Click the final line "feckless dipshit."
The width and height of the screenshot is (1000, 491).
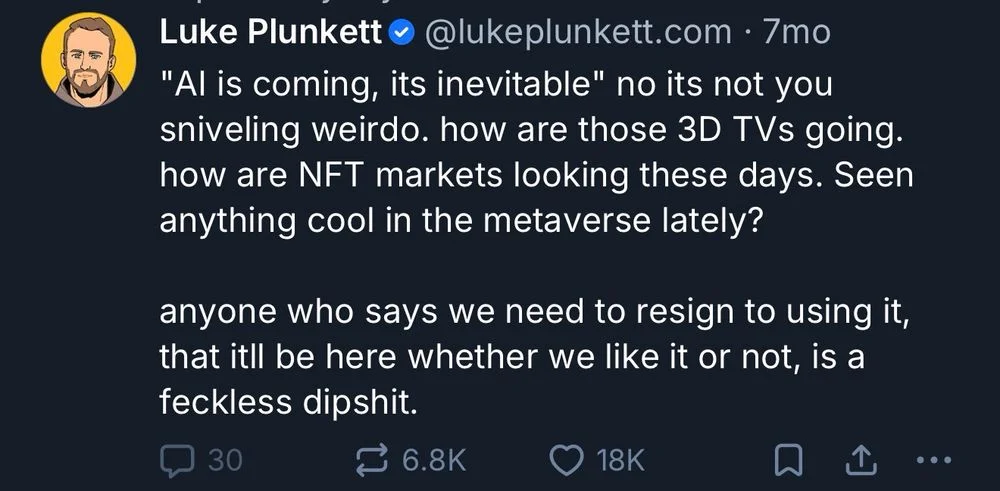pos(286,401)
